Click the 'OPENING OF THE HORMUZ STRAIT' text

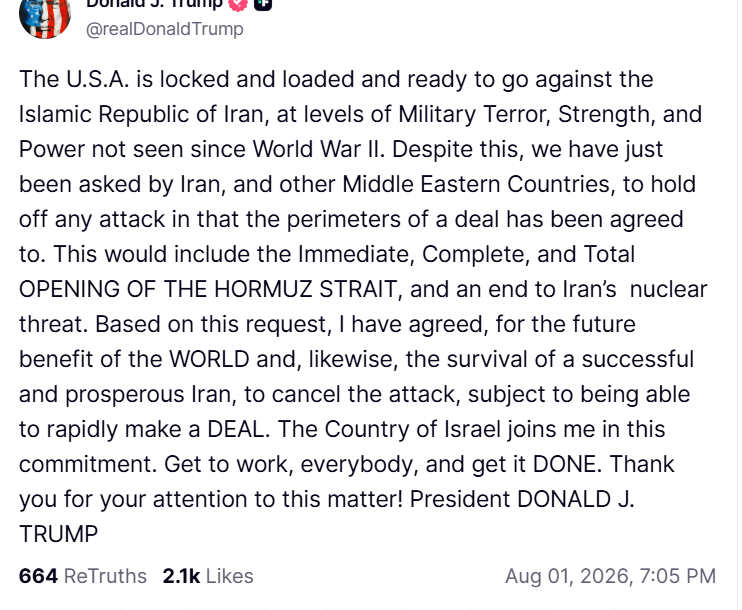click(x=208, y=289)
